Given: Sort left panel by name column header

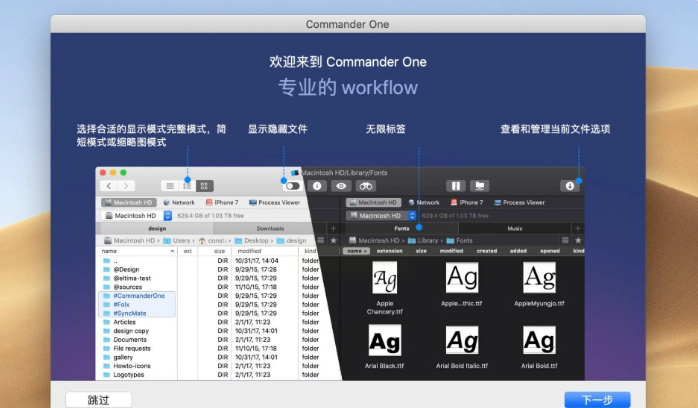Looking at the screenshot, I should coord(137,251).
